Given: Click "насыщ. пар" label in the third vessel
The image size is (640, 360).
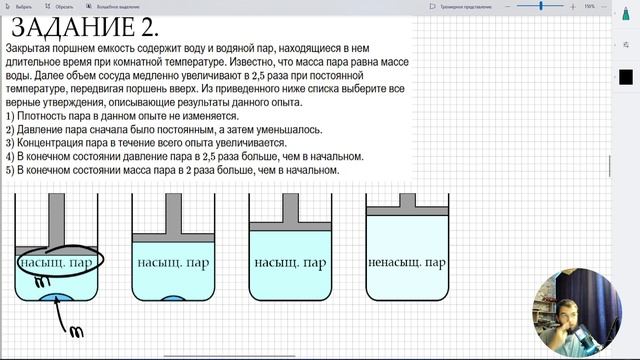Looking at the screenshot, I should (x=290, y=262).
